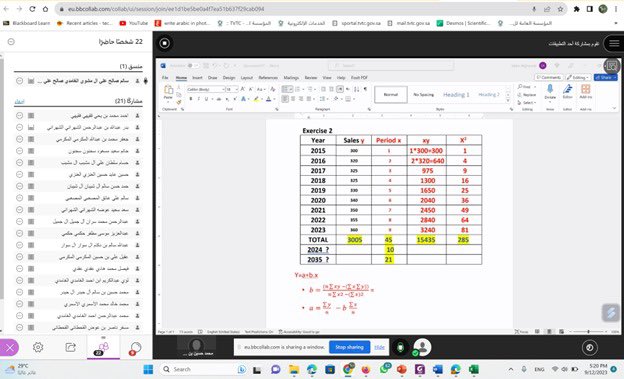Click the recording indicator icon in session header
This screenshot has height=379, width=624.
tap(165, 43)
